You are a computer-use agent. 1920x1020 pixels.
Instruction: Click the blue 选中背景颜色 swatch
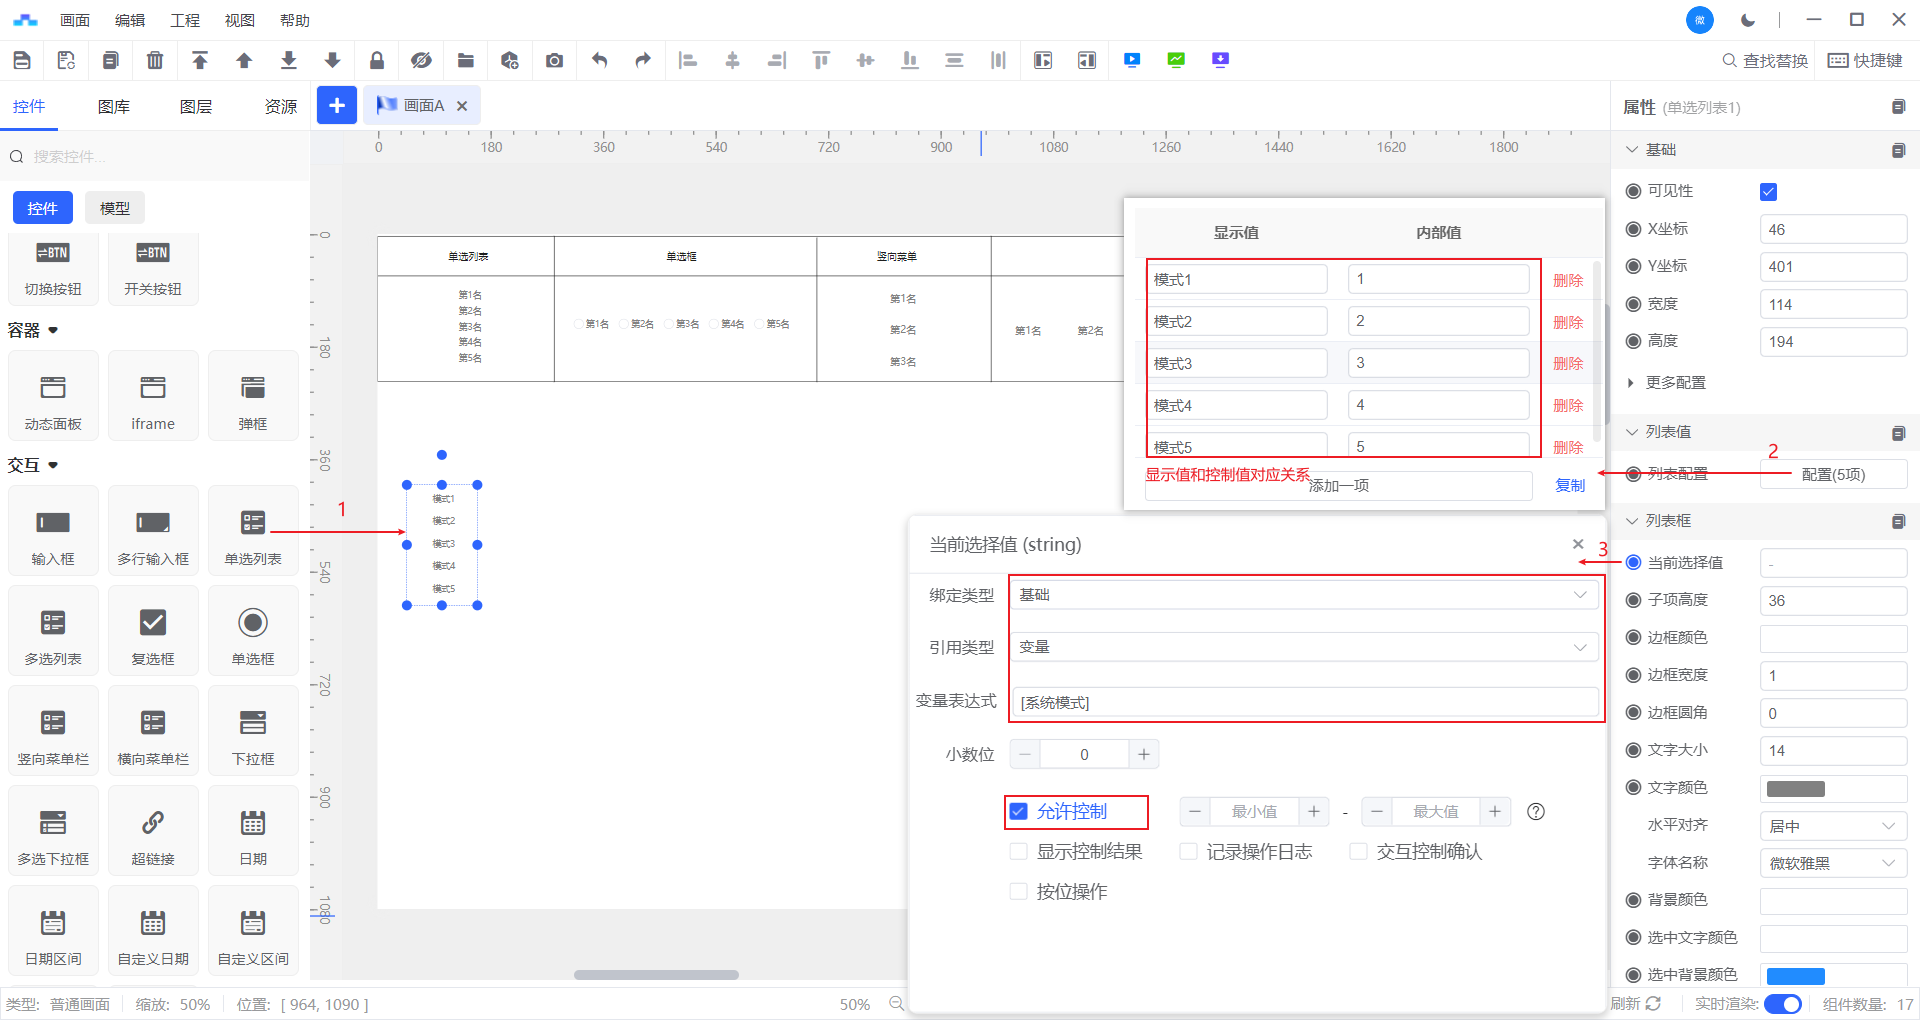1795,976
